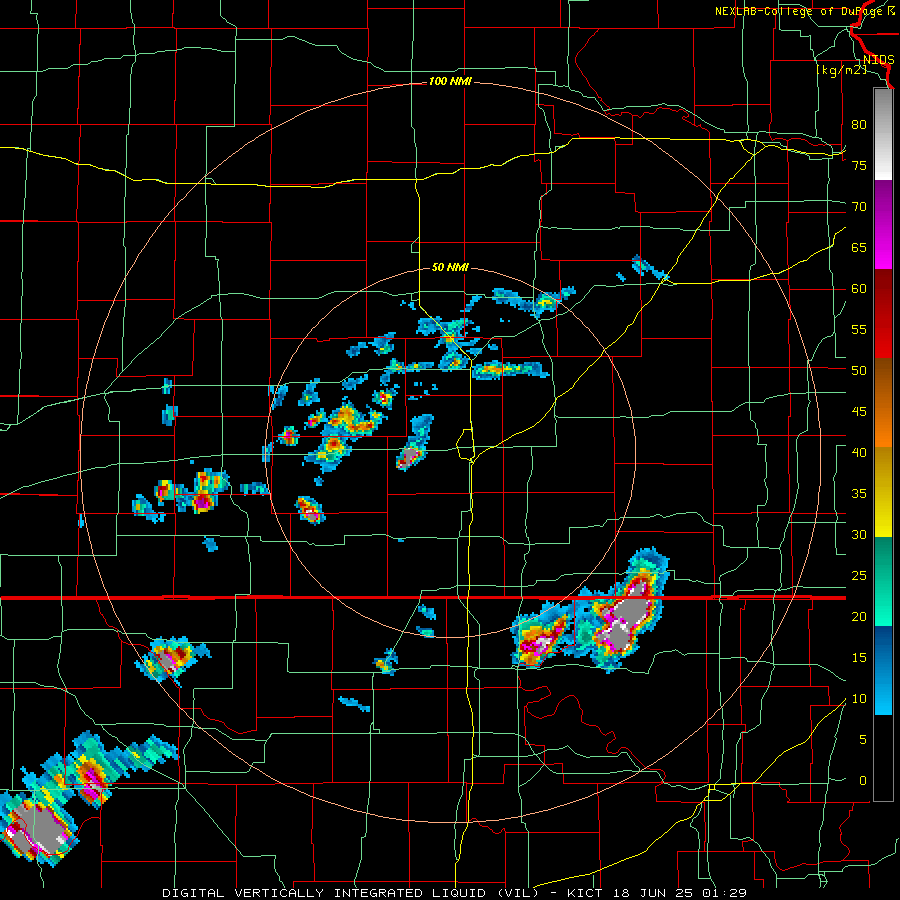The image size is (900, 900).
Task: Pick the white segment of the color bar
Action: pyautogui.click(x=883, y=162)
